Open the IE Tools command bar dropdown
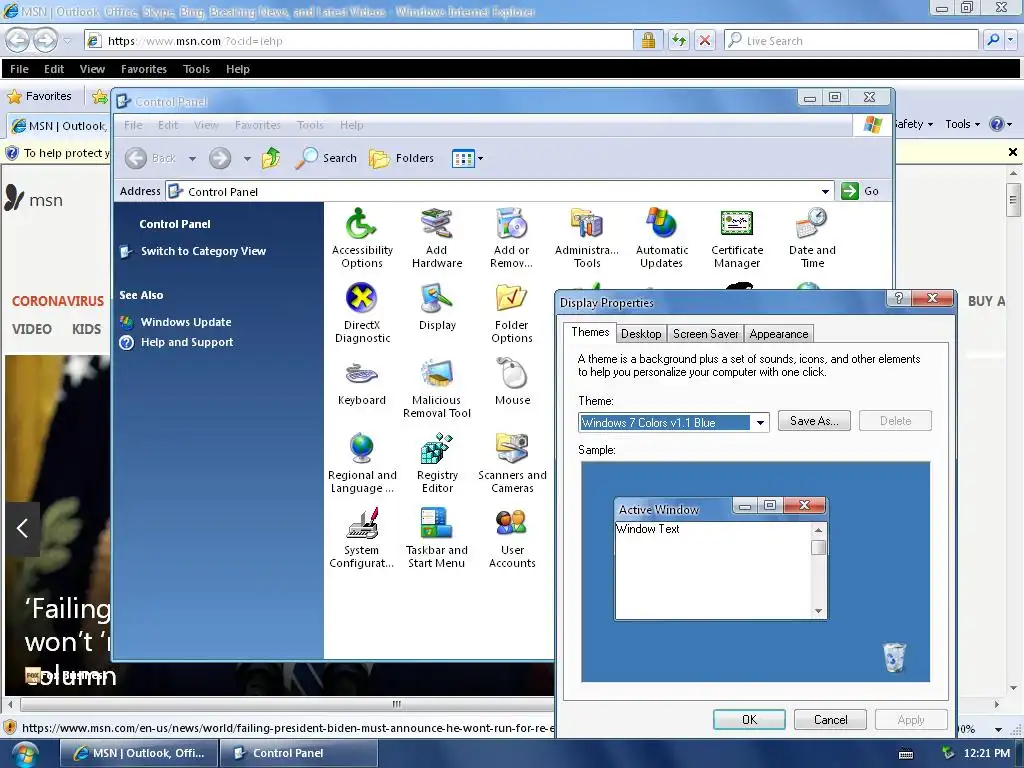 962,124
